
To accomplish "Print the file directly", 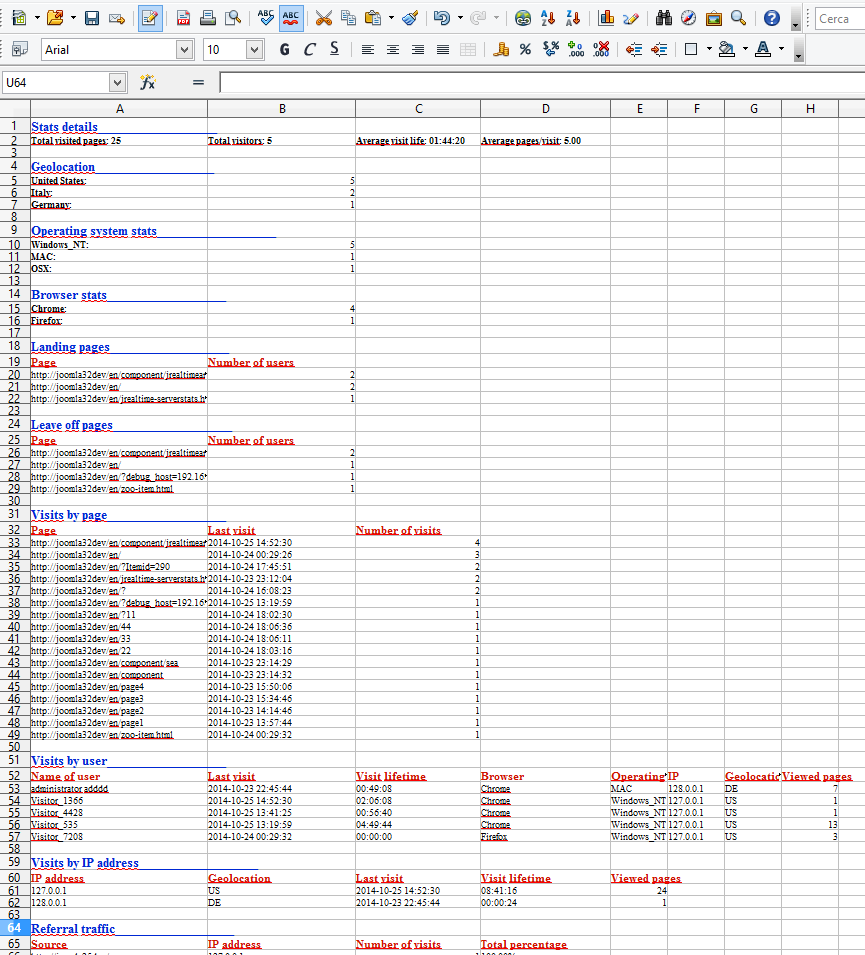I will [208, 18].
